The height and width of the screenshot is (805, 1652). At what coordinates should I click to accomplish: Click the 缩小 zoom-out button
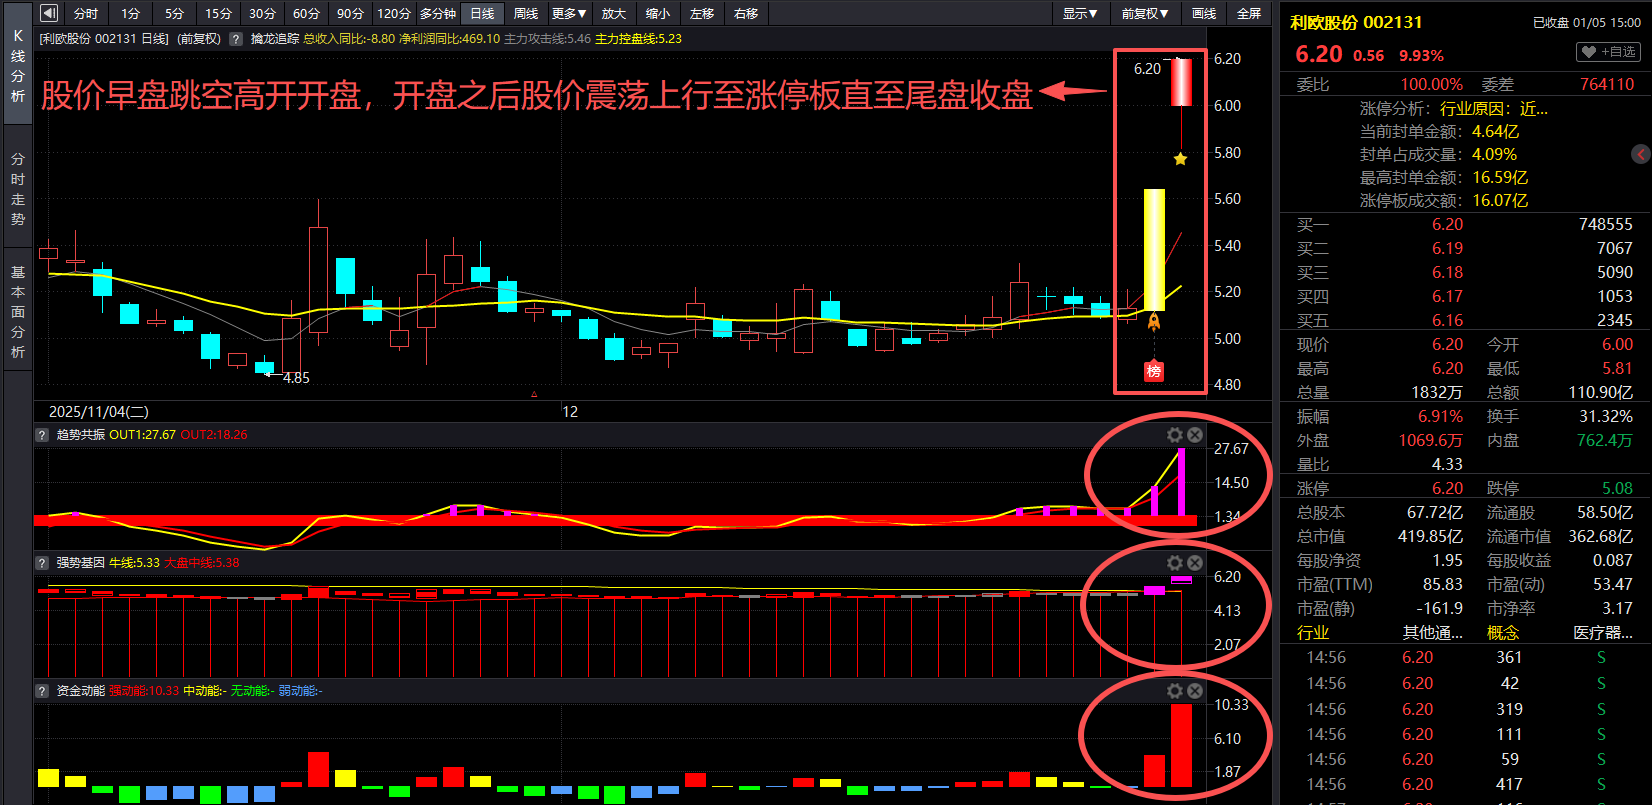click(x=658, y=13)
